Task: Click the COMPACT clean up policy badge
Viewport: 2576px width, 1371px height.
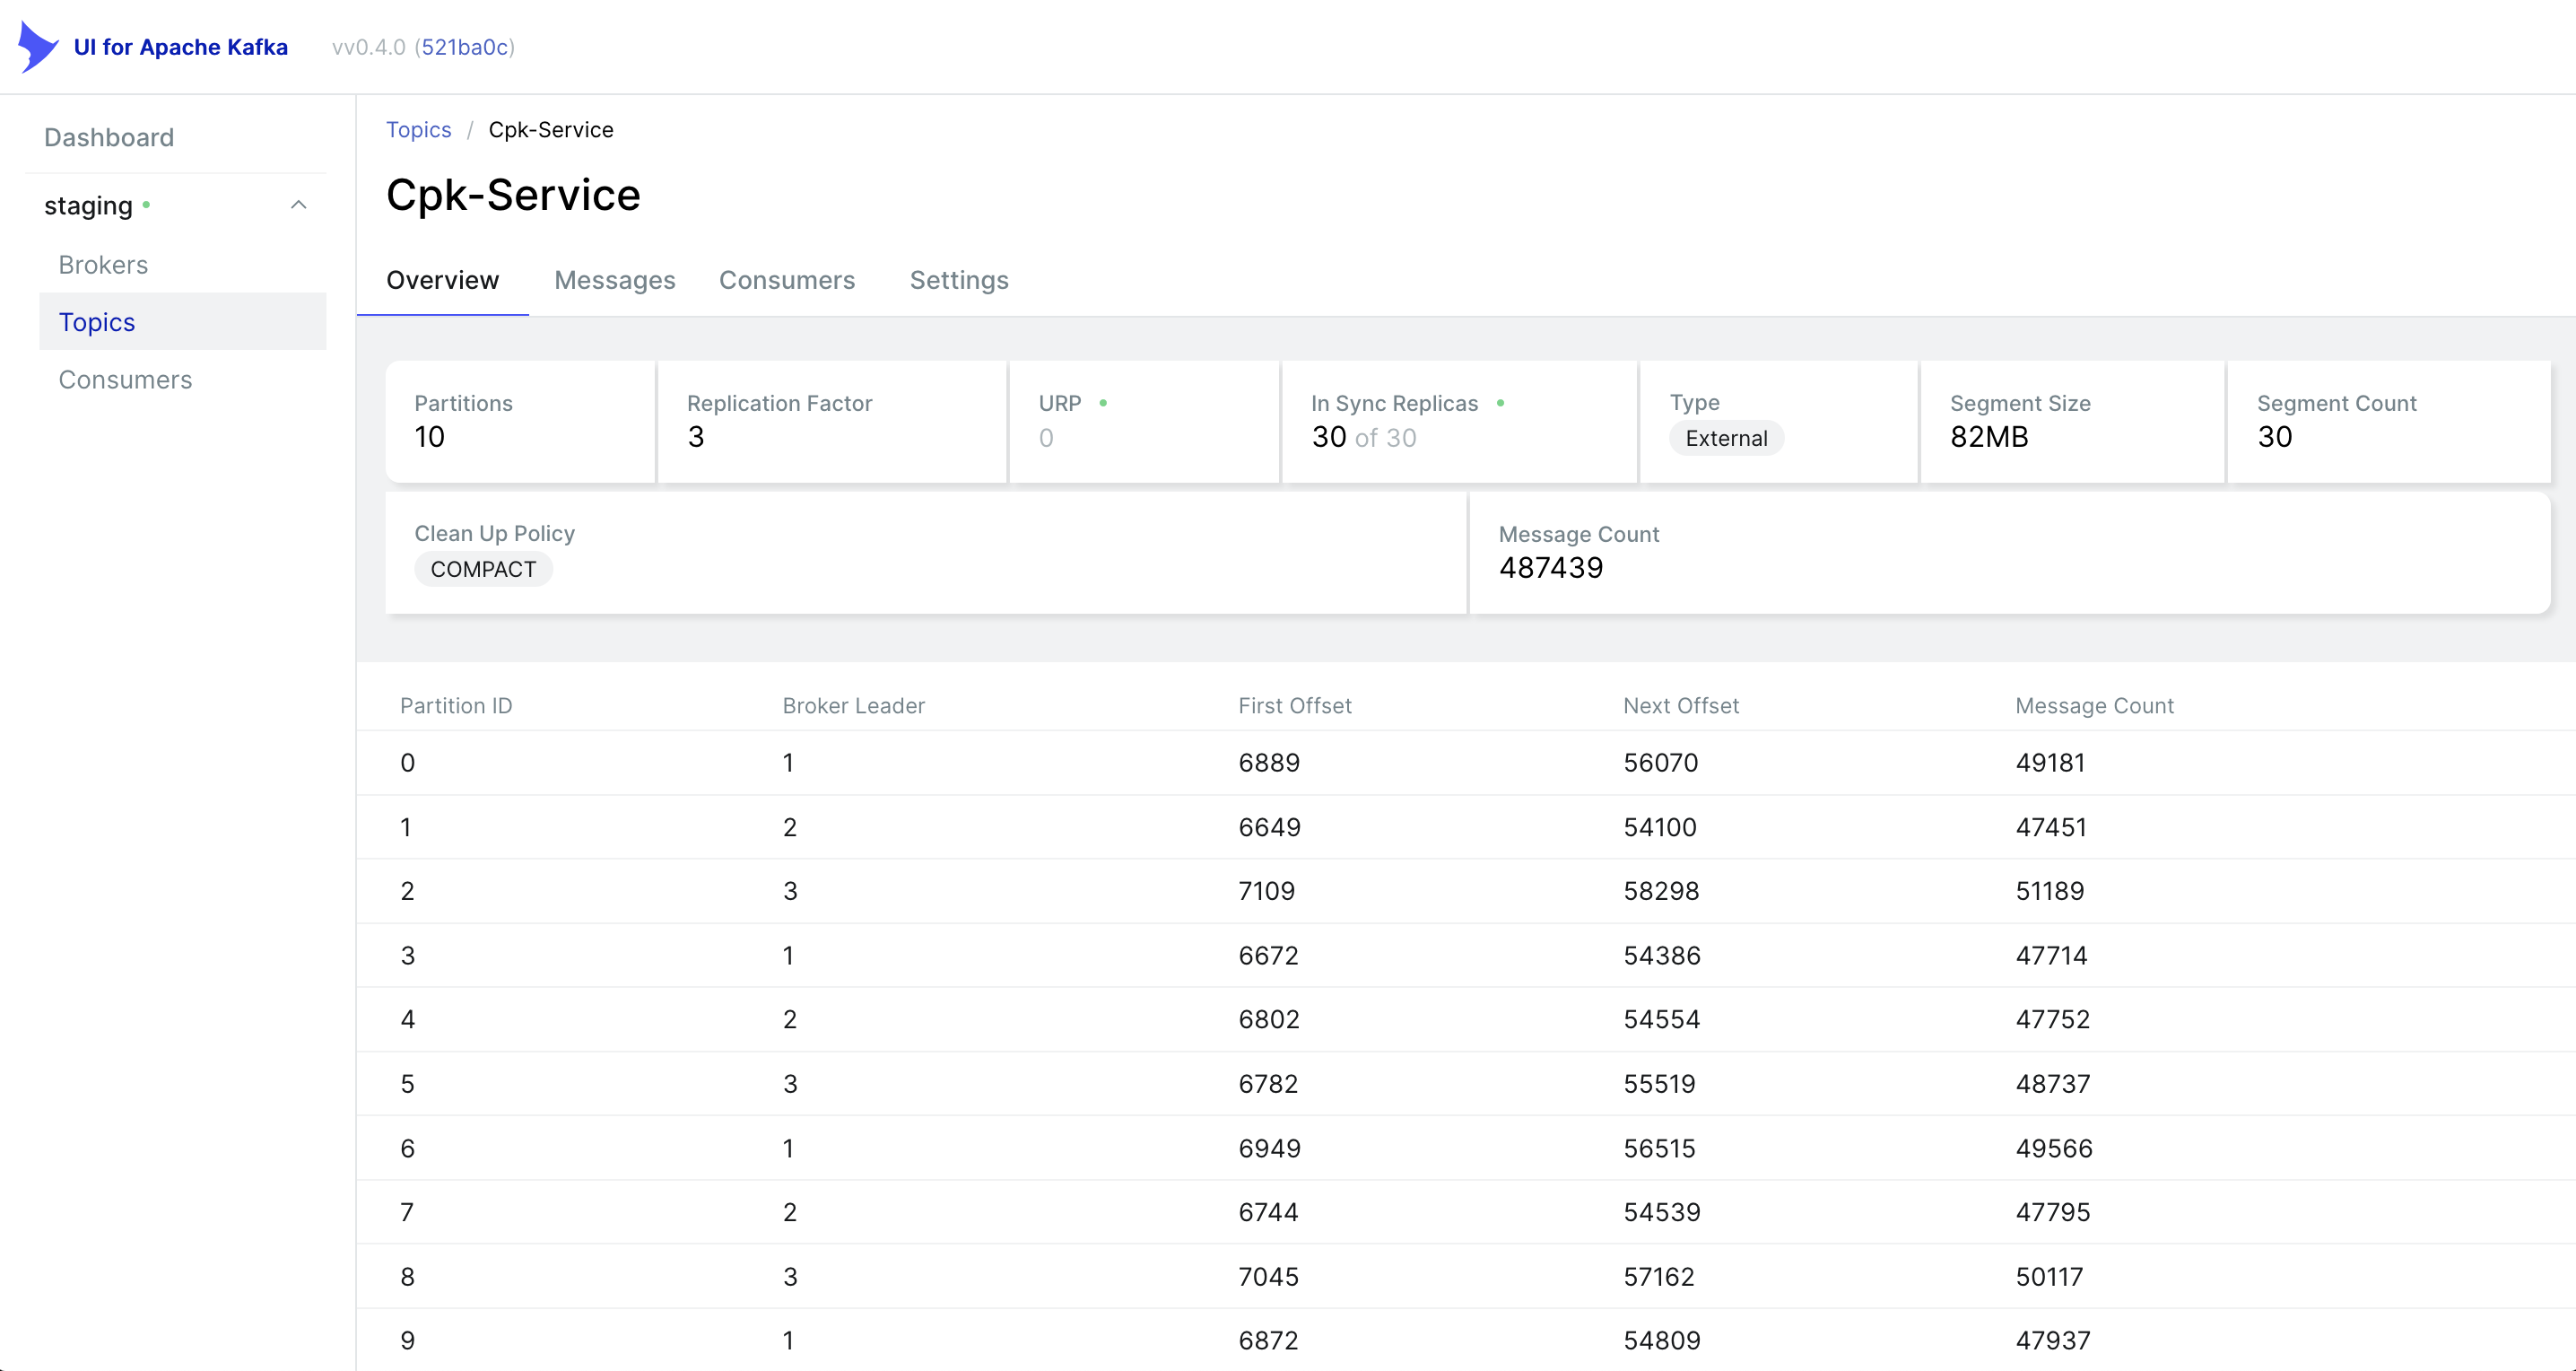Action: click(483, 569)
